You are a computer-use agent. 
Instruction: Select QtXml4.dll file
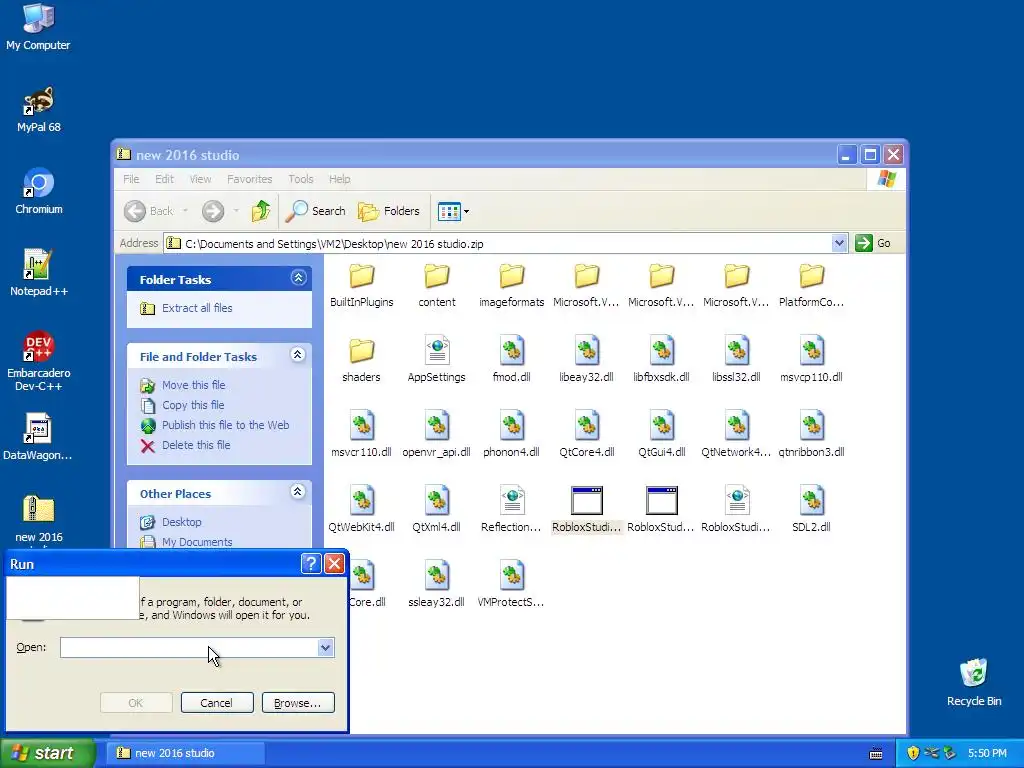coord(436,511)
